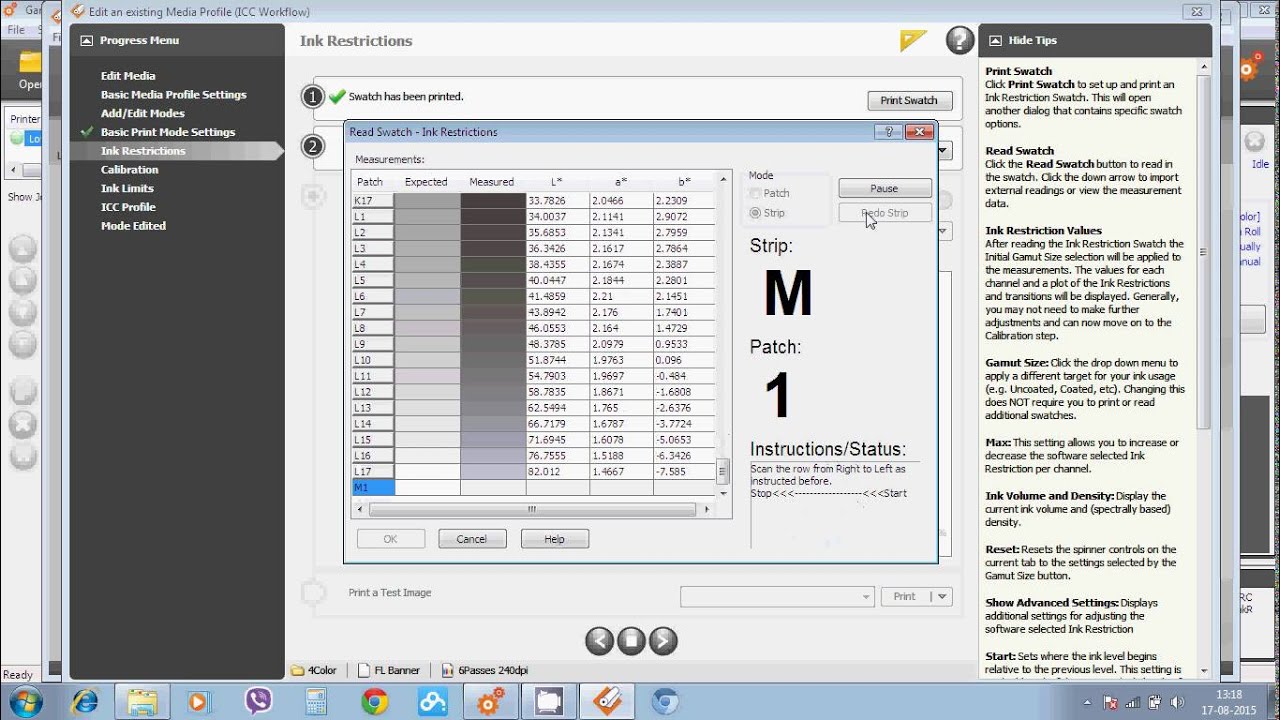Click the 82.012 L* value cell
1280x720 pixels.
coord(557,472)
